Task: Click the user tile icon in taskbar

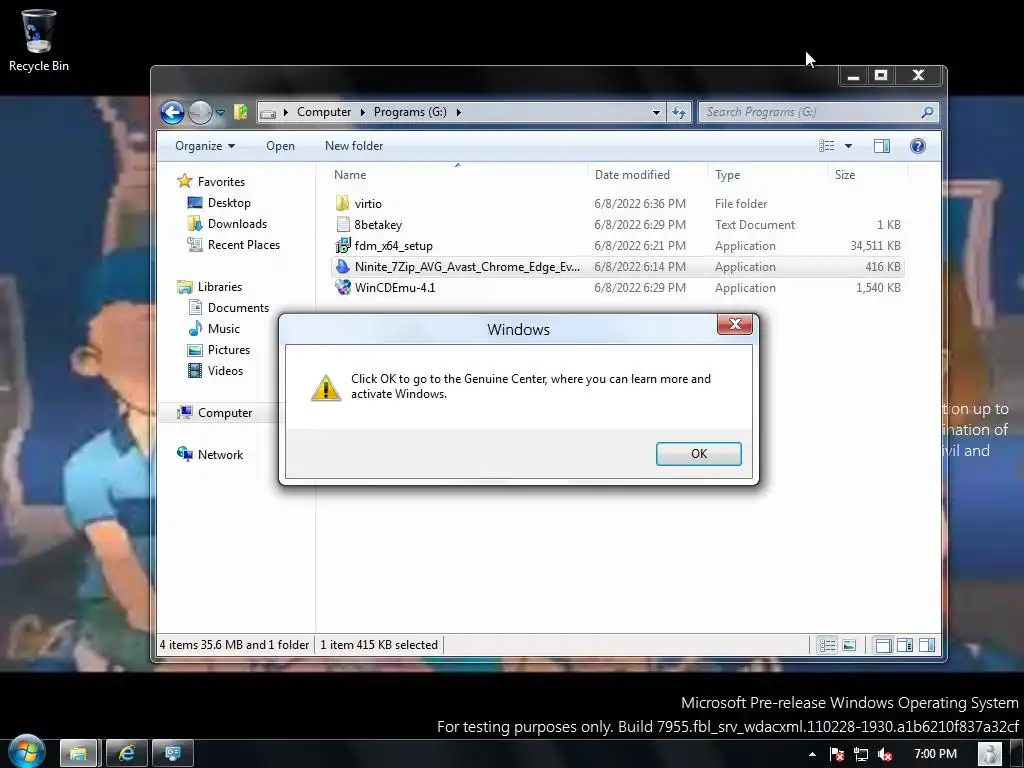Action: pyautogui.click(x=990, y=753)
